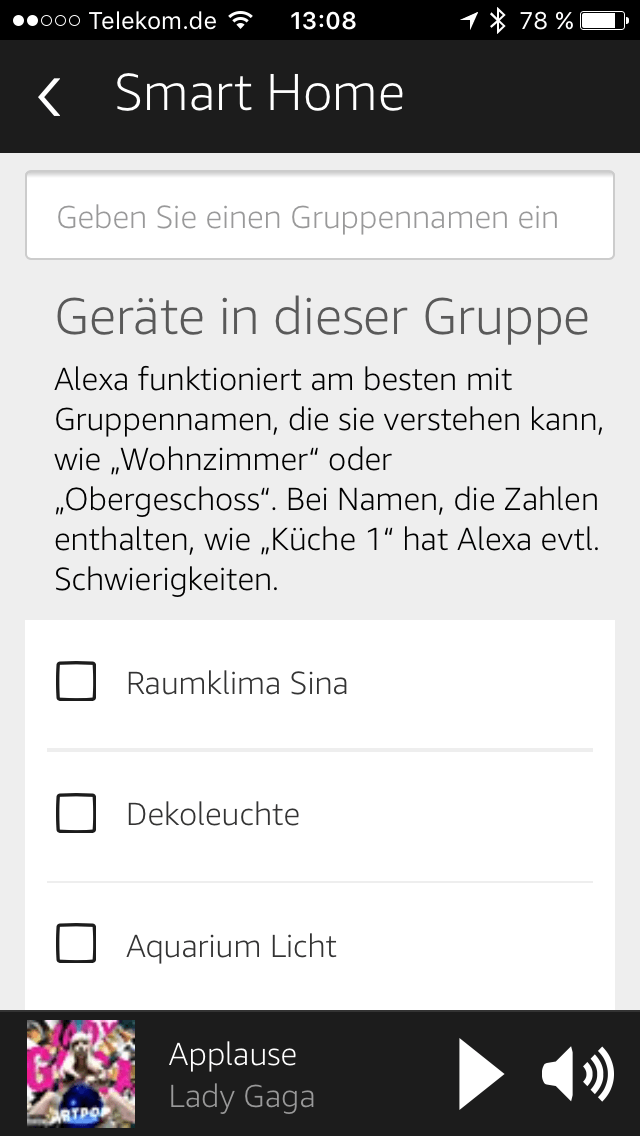Image resolution: width=640 pixels, height=1136 pixels.
Task: Tap the Smart Home header title
Action: tap(259, 93)
